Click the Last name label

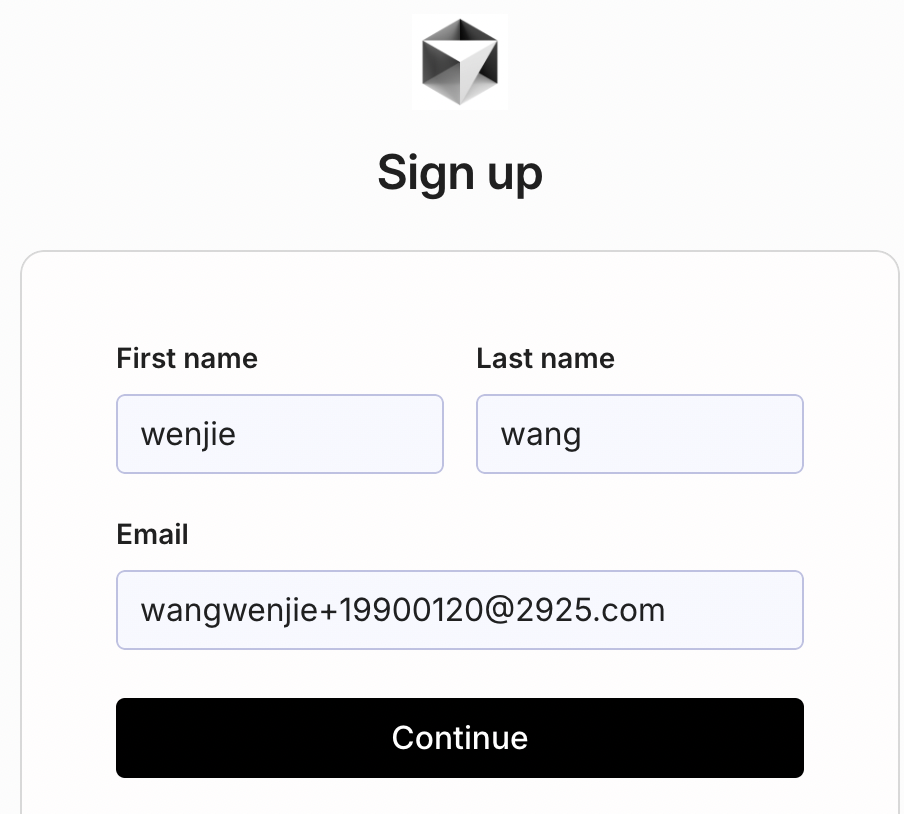click(545, 359)
